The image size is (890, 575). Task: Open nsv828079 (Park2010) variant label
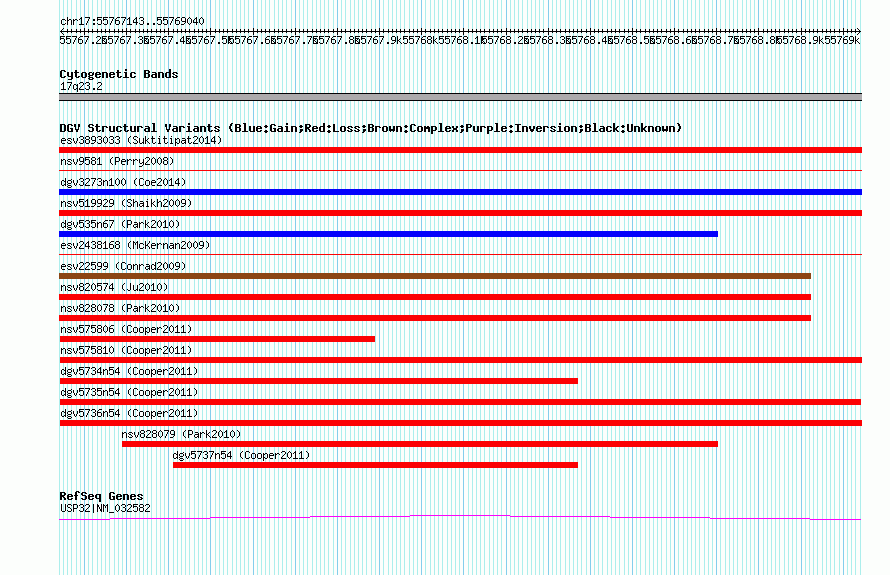click(x=181, y=434)
